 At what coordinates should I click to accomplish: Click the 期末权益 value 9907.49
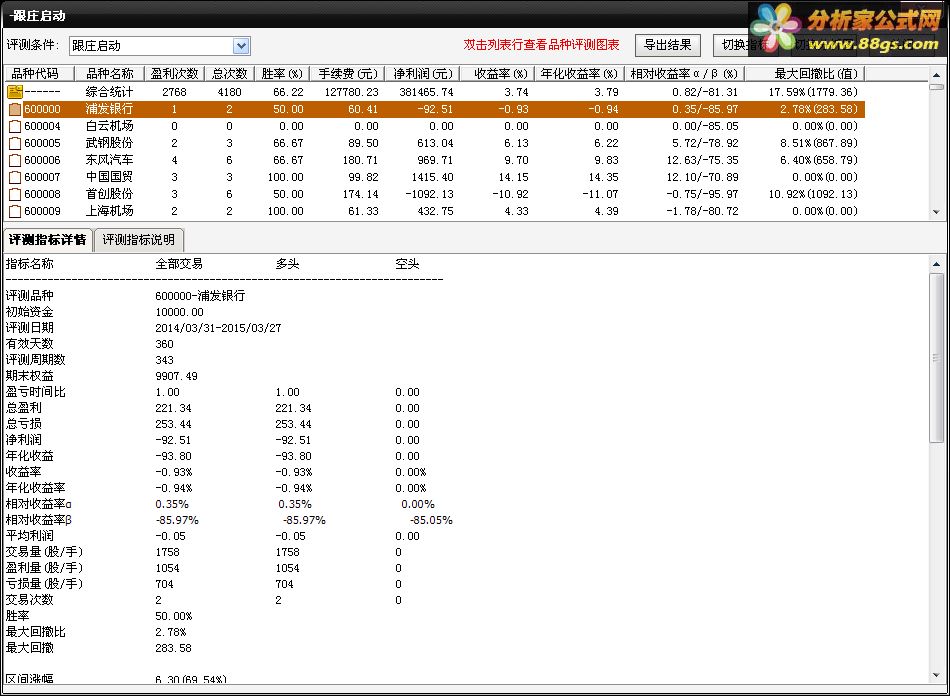[x=176, y=376]
